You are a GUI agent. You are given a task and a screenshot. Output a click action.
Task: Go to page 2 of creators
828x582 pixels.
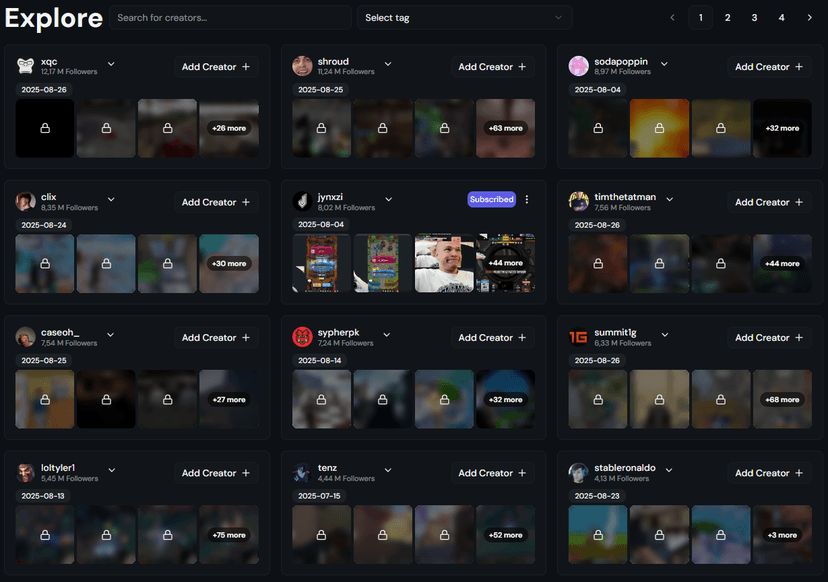click(x=727, y=17)
